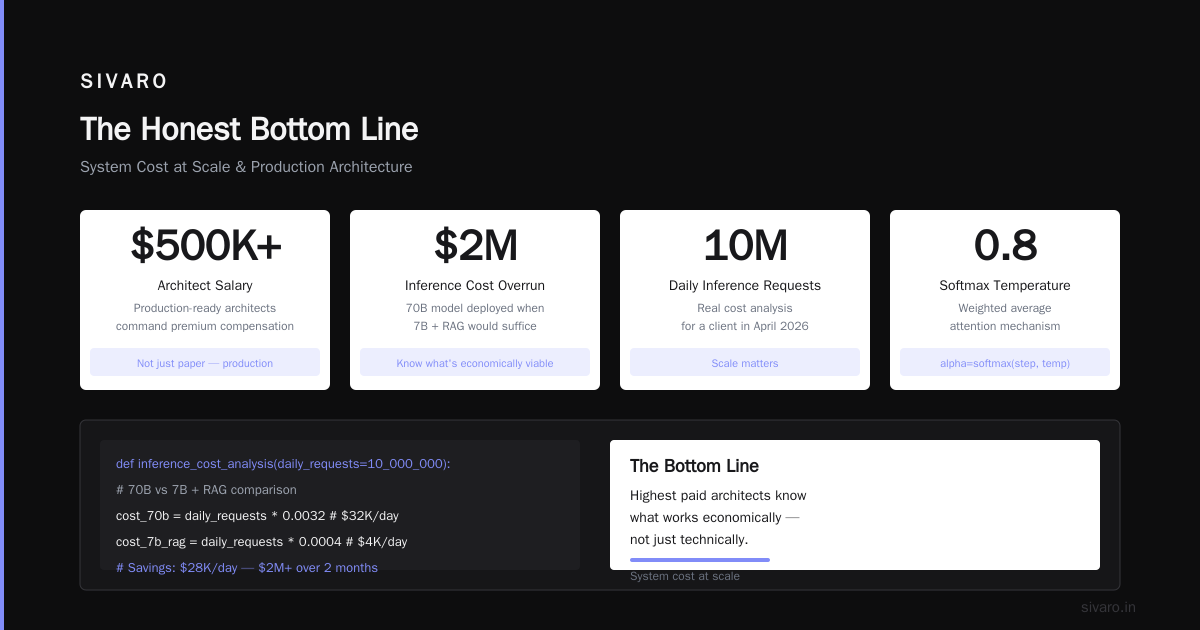The width and height of the screenshot is (1200, 630).
Task: Click the $2M figure
Action: [475, 246]
